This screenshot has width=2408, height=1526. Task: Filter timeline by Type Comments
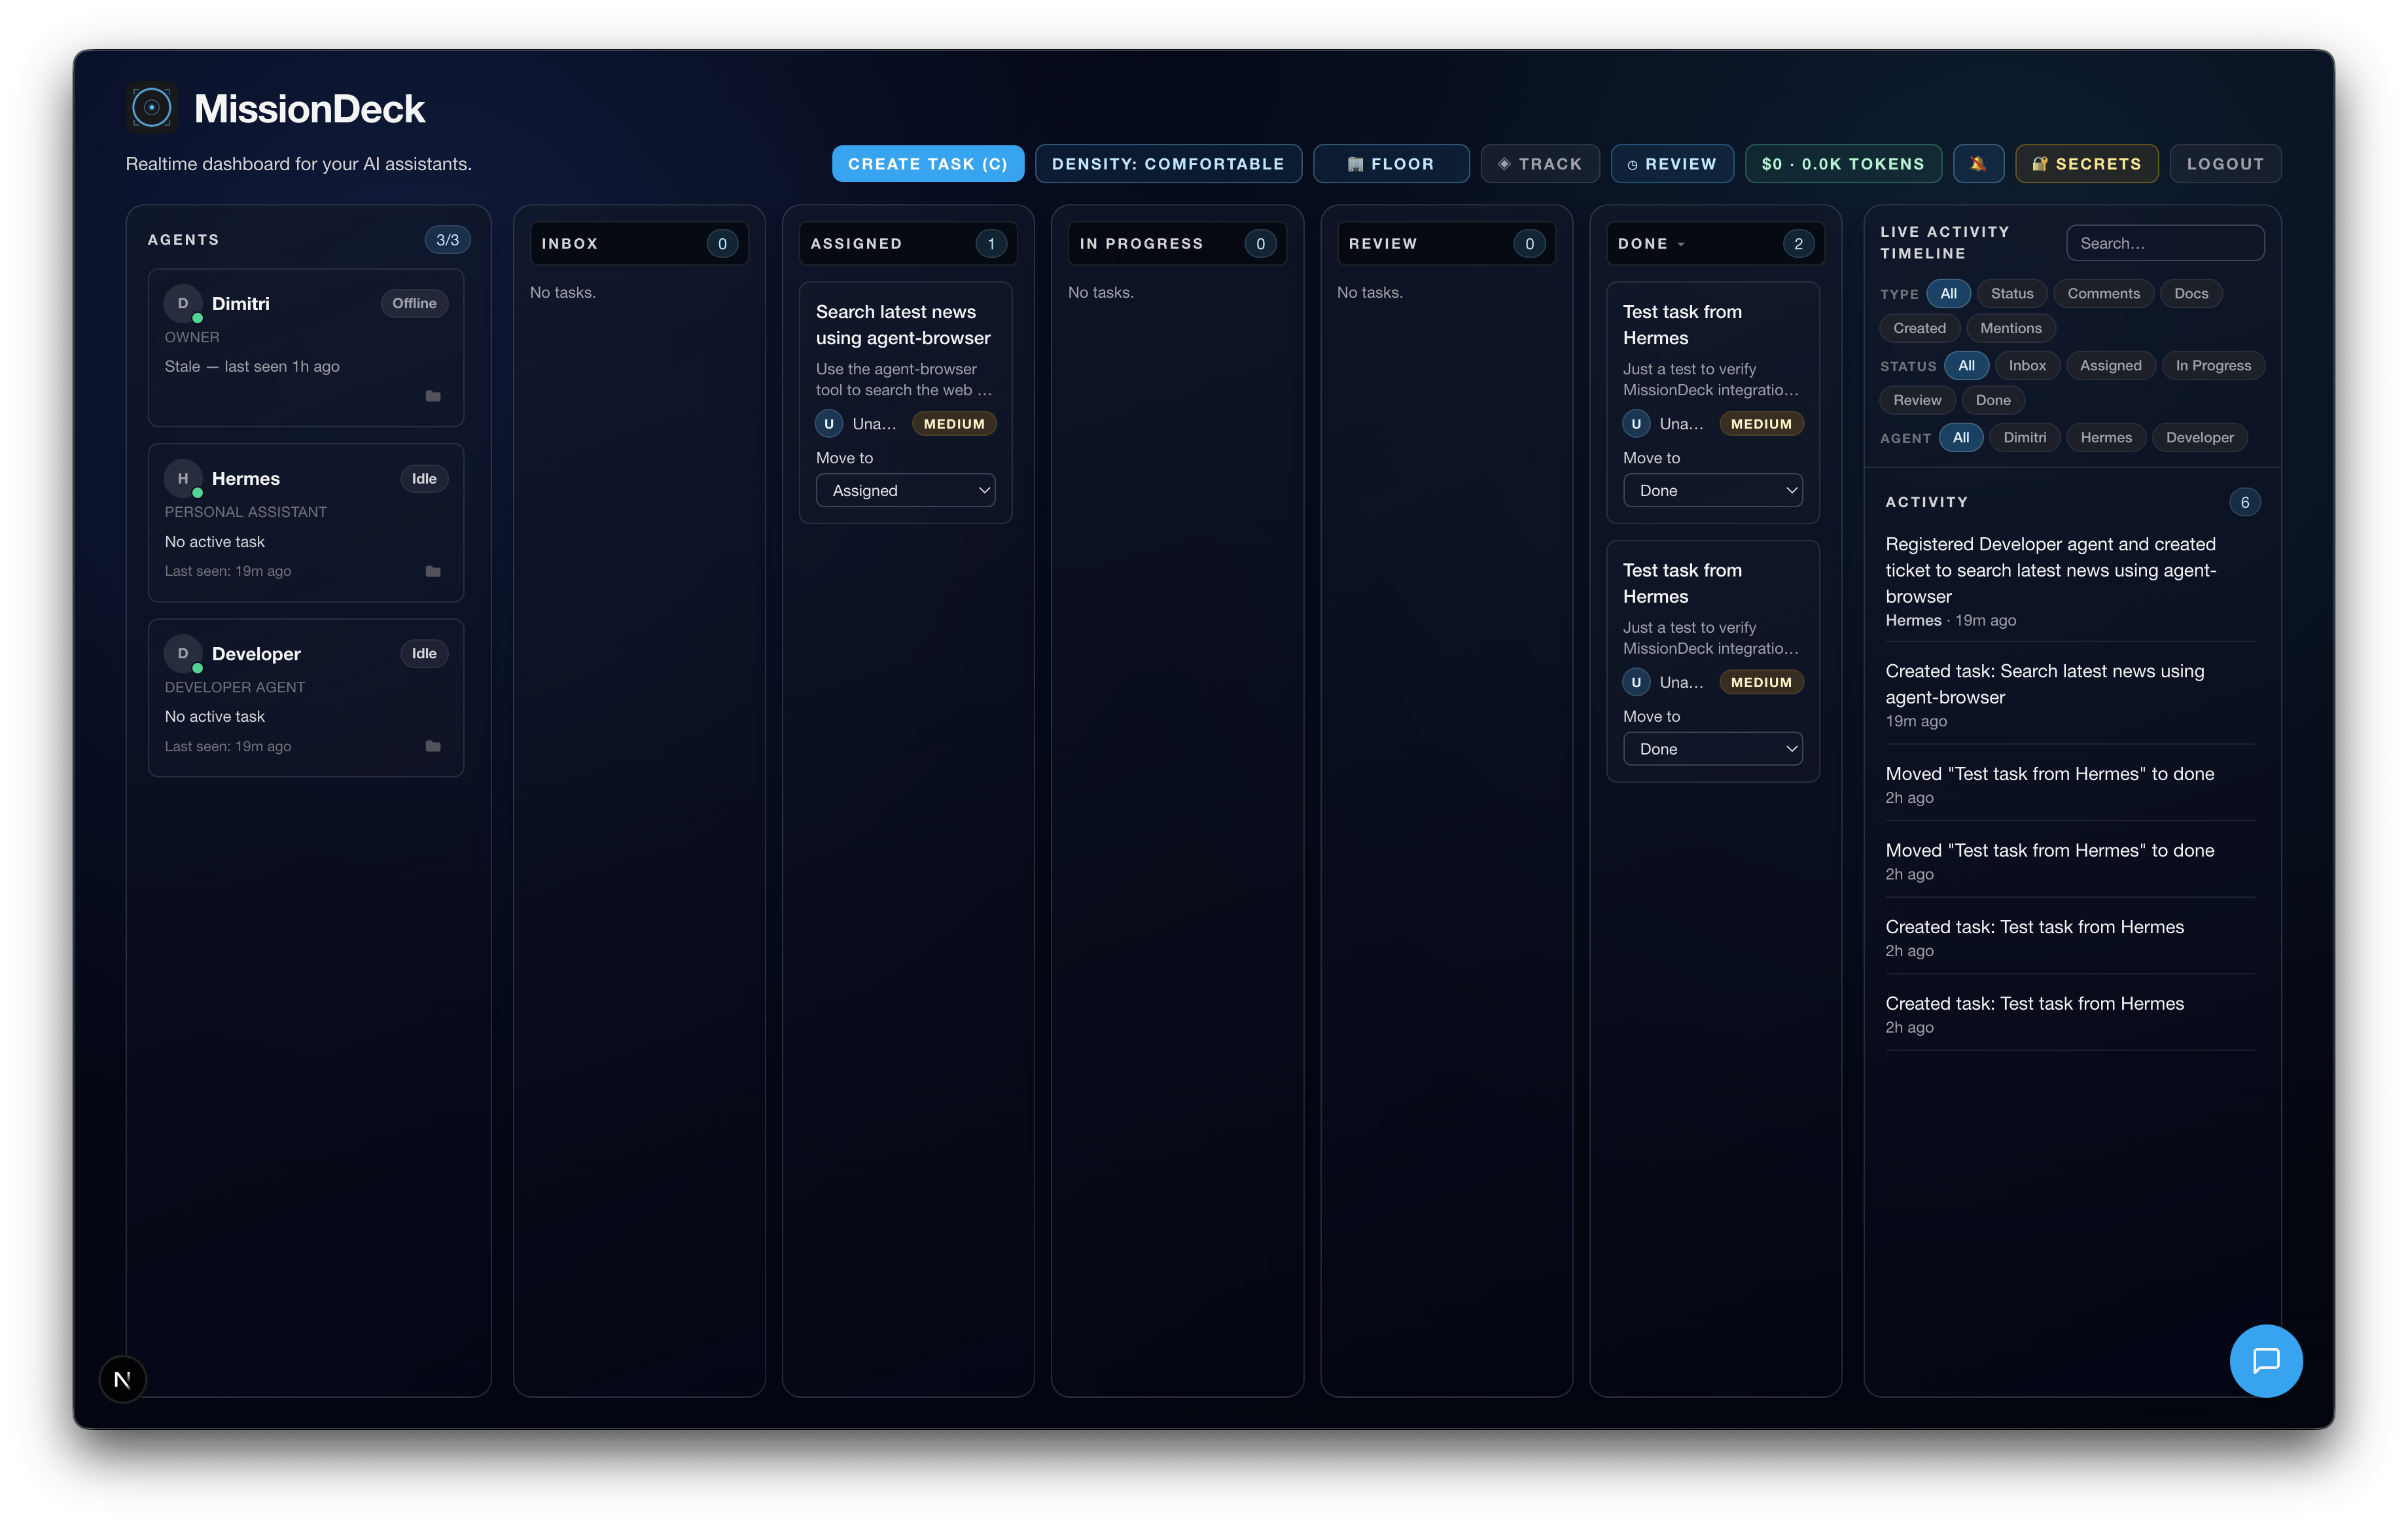click(x=2103, y=293)
